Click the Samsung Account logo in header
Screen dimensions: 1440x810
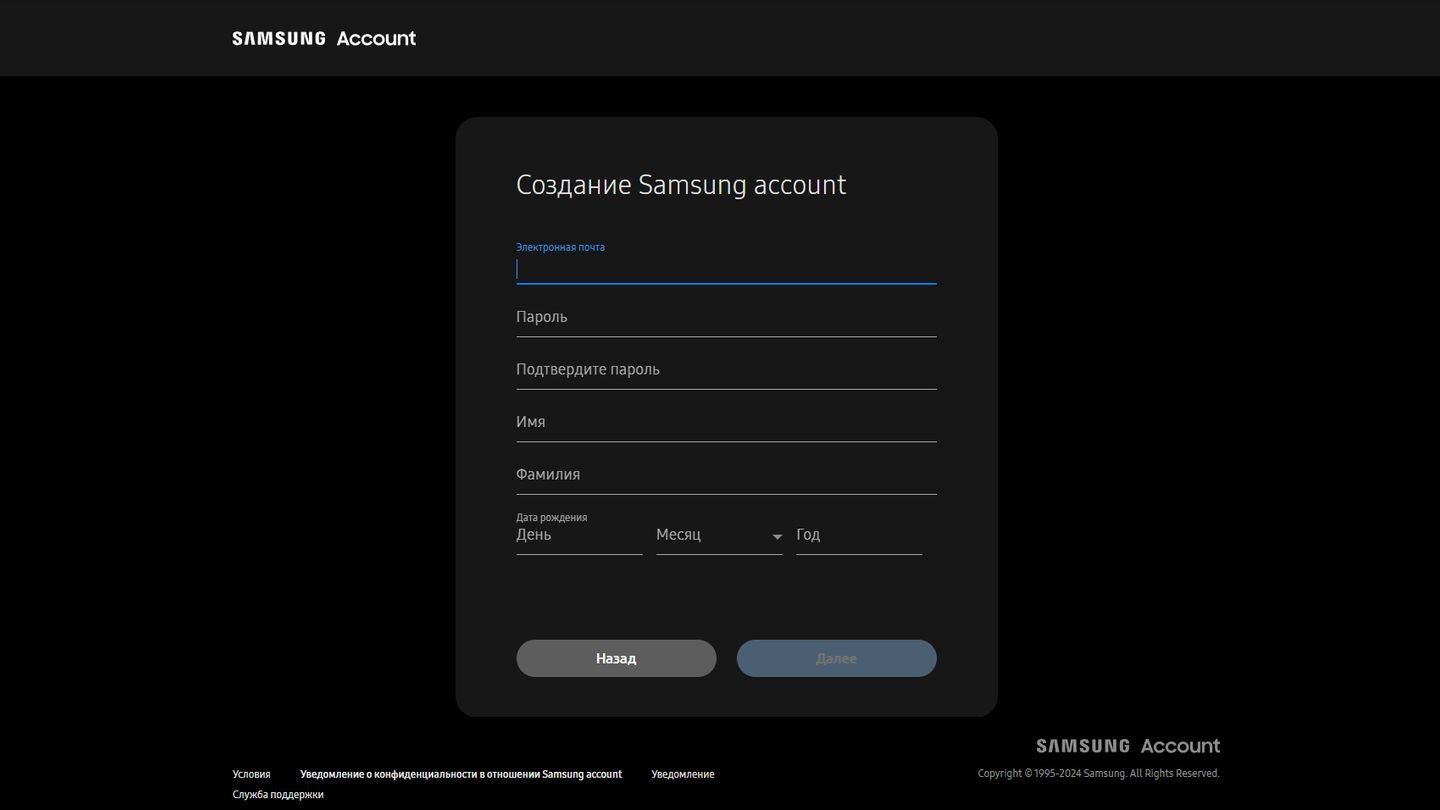pos(324,38)
